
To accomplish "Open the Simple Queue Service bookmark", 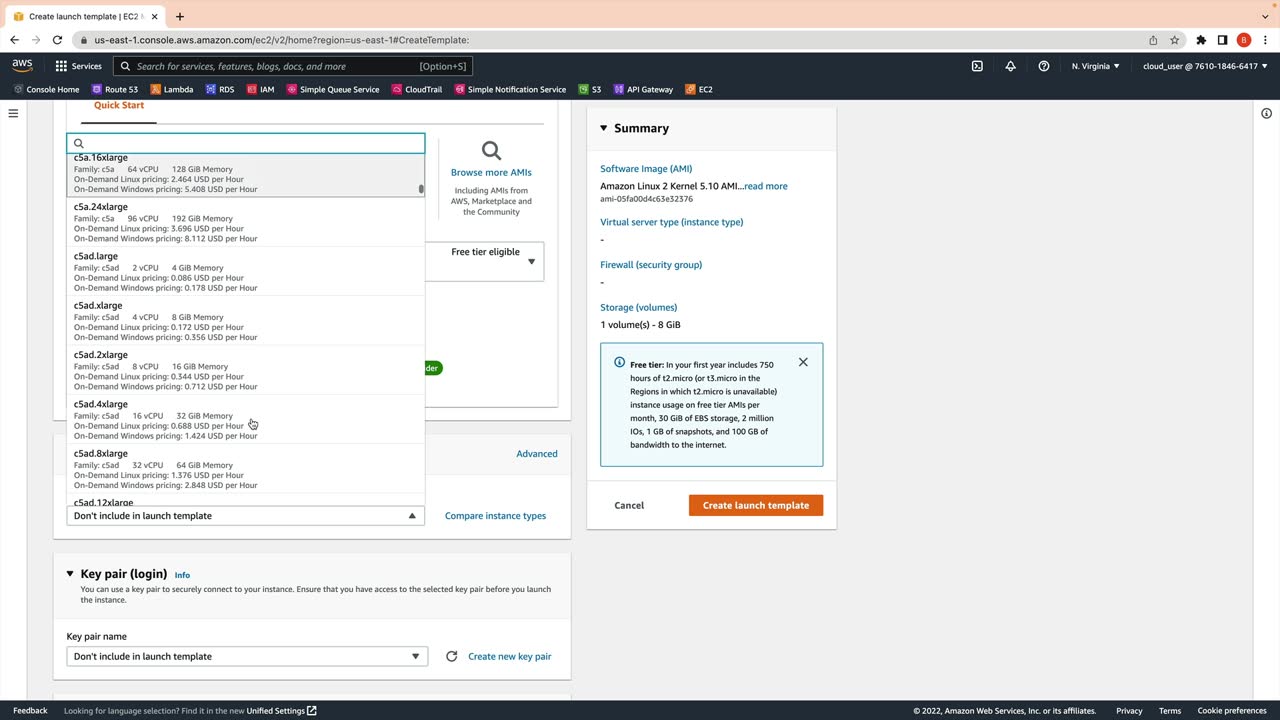I will coord(333,89).
